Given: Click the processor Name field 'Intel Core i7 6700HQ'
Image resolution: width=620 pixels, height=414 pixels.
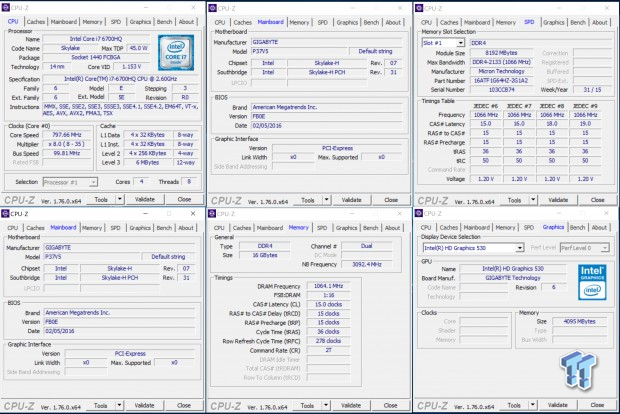Looking at the screenshot, I should tap(96, 39).
